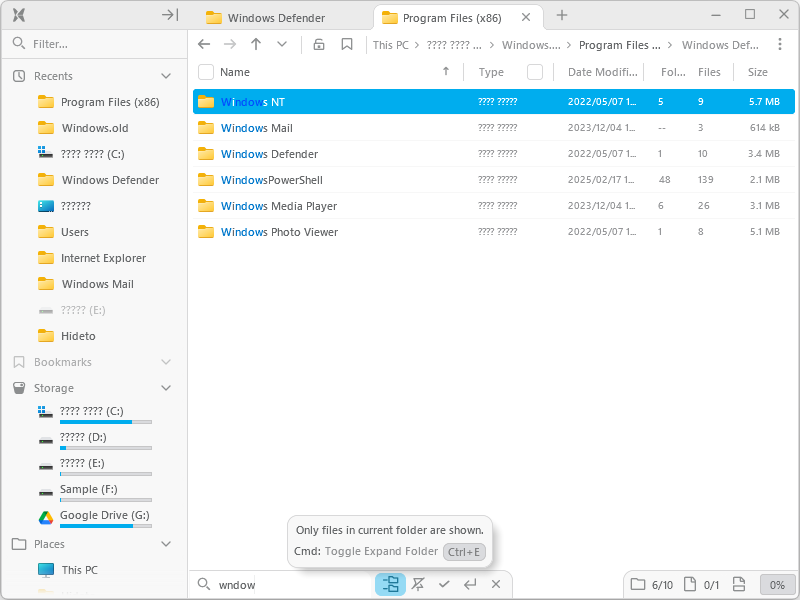Toggle the Expand Folder search button
The image size is (800, 600).
point(390,584)
